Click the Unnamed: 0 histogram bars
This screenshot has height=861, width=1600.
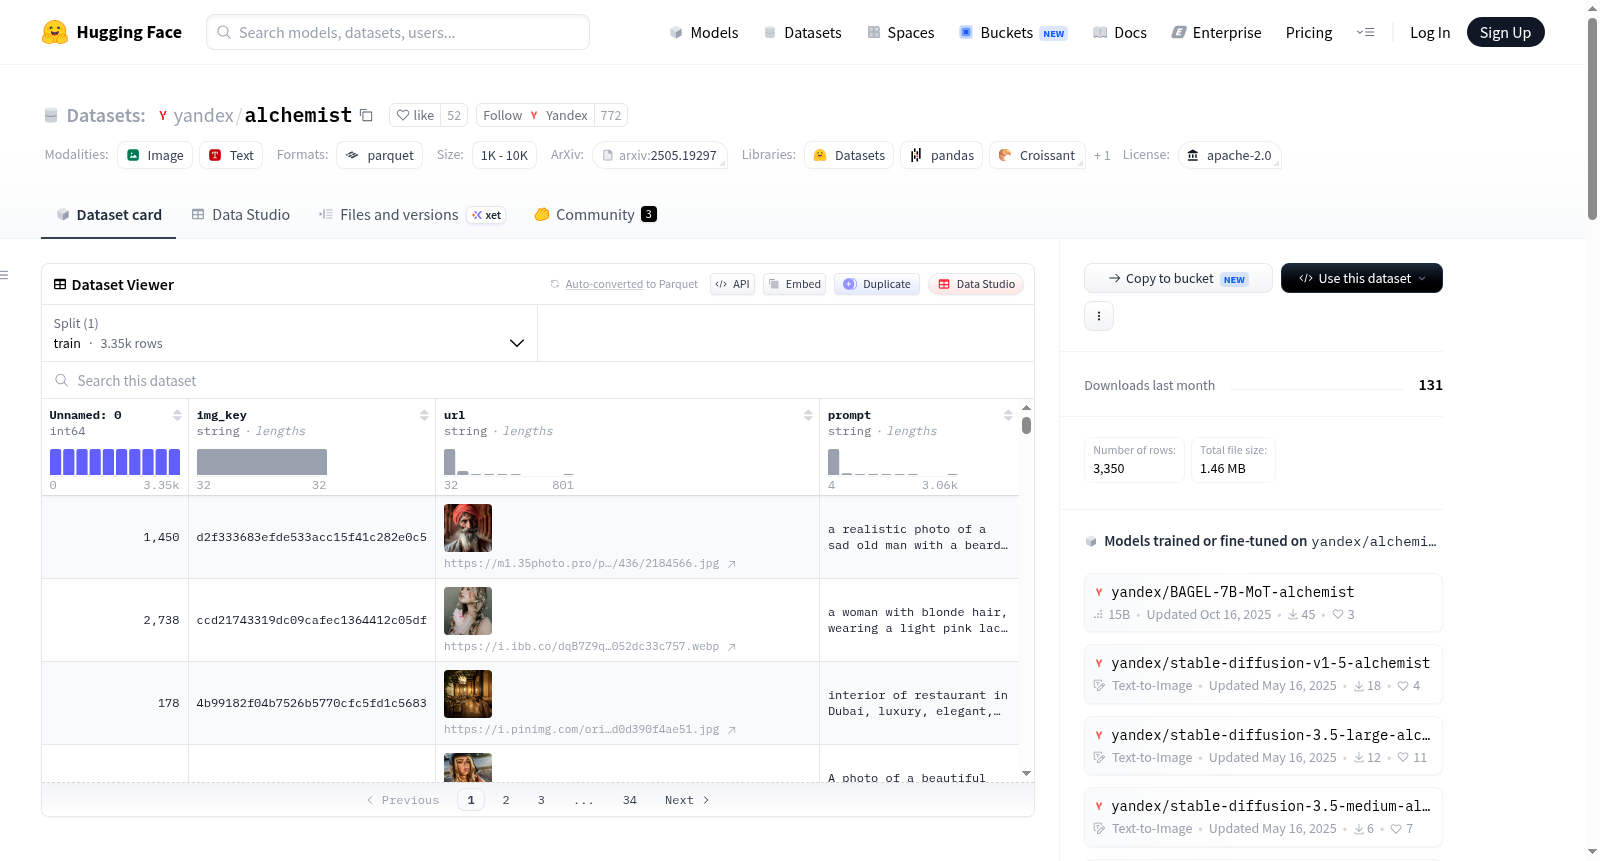pyautogui.click(x=115, y=461)
